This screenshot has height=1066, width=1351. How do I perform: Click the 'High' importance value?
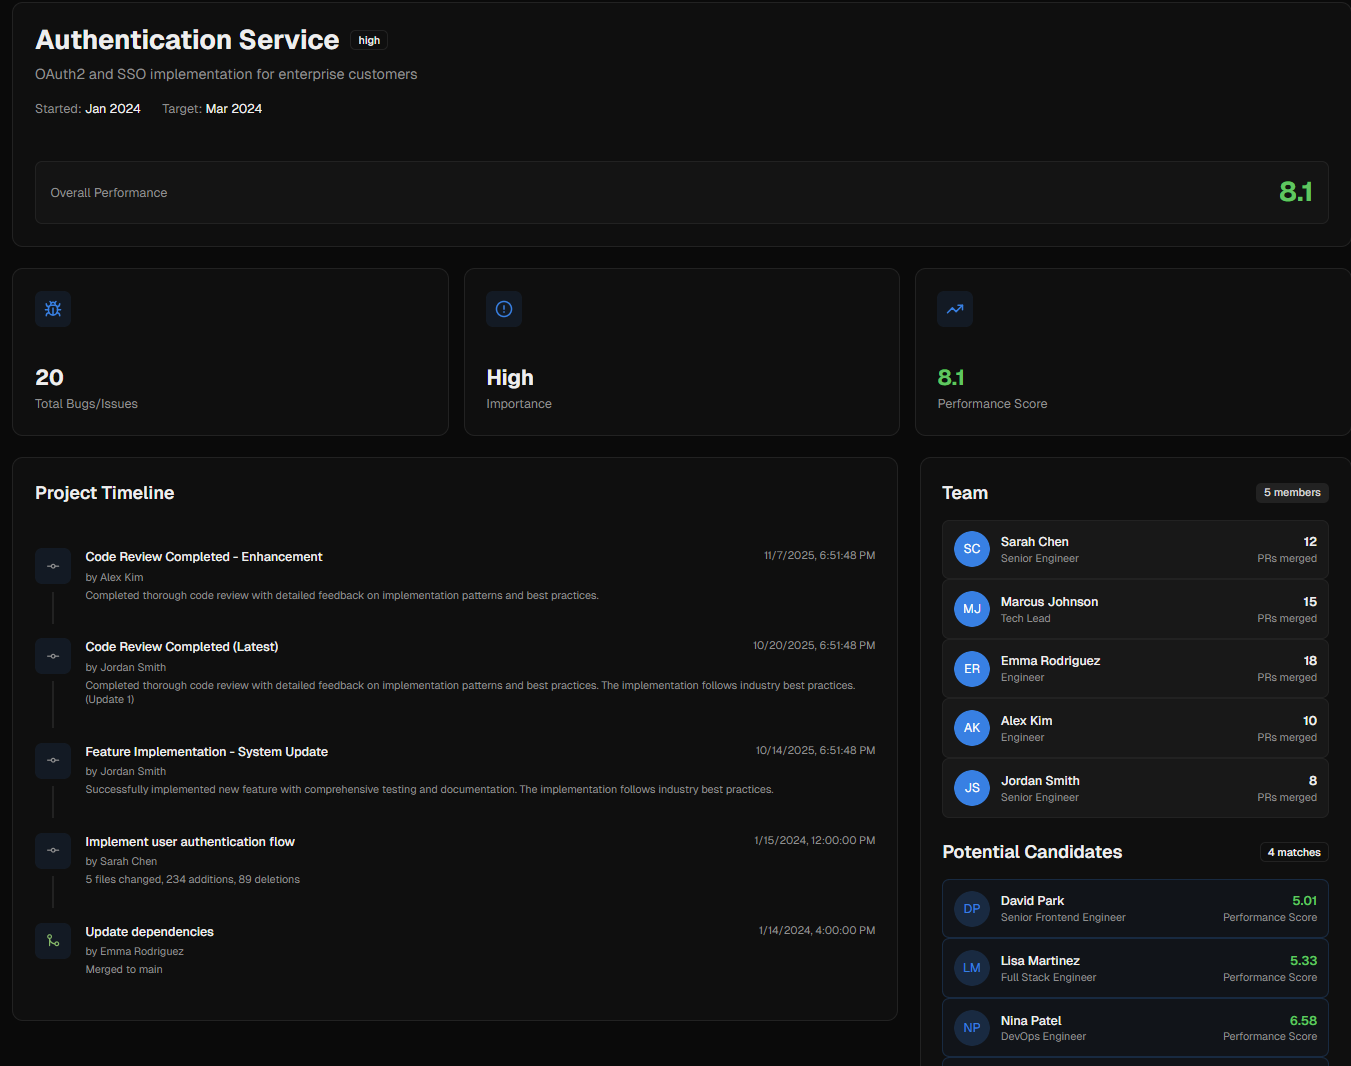[510, 377]
